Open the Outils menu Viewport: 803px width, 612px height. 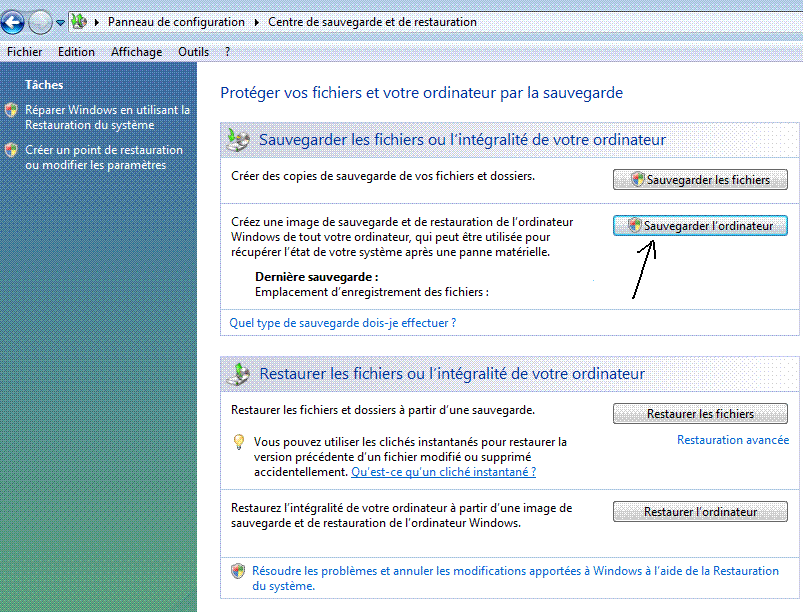click(194, 52)
